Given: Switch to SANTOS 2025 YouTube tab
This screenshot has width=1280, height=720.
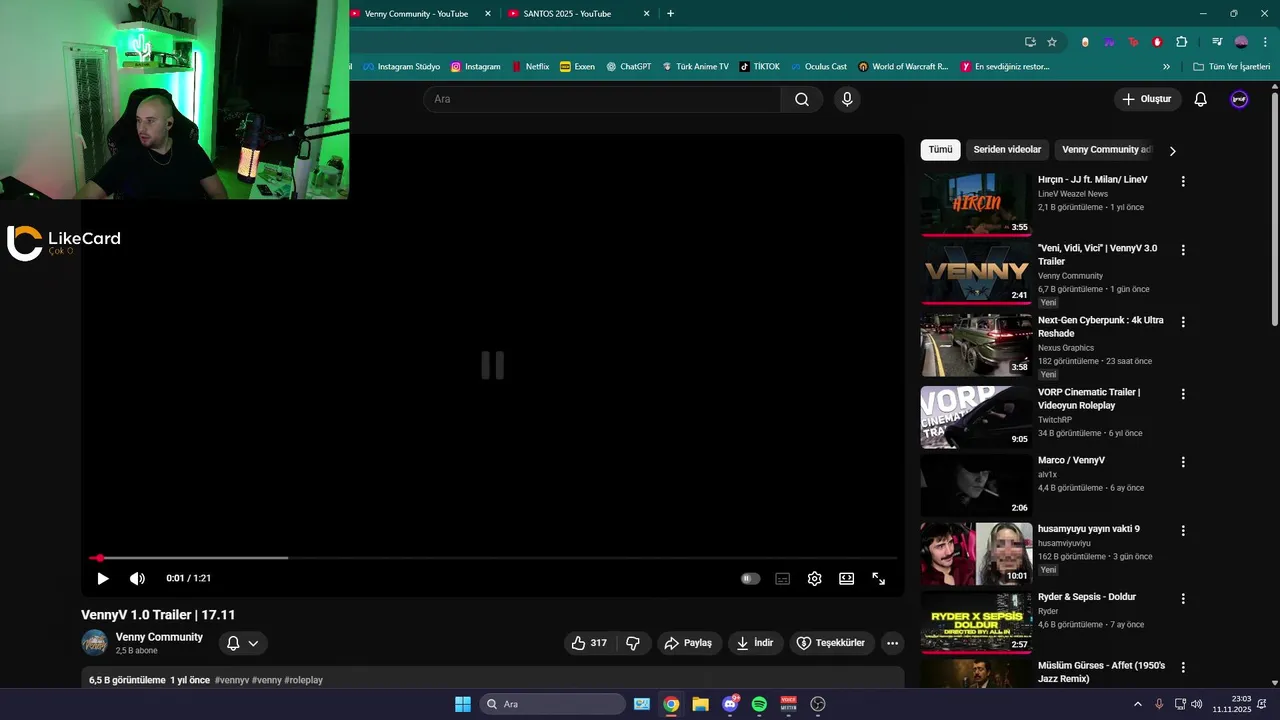Looking at the screenshot, I should (567, 13).
